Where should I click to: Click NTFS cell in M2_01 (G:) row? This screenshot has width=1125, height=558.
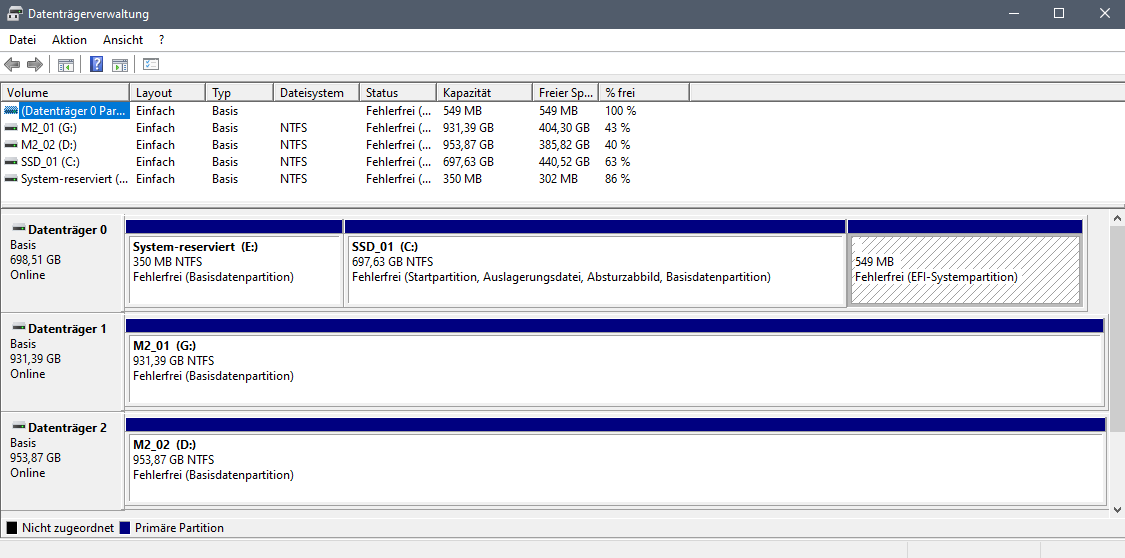tap(293, 128)
